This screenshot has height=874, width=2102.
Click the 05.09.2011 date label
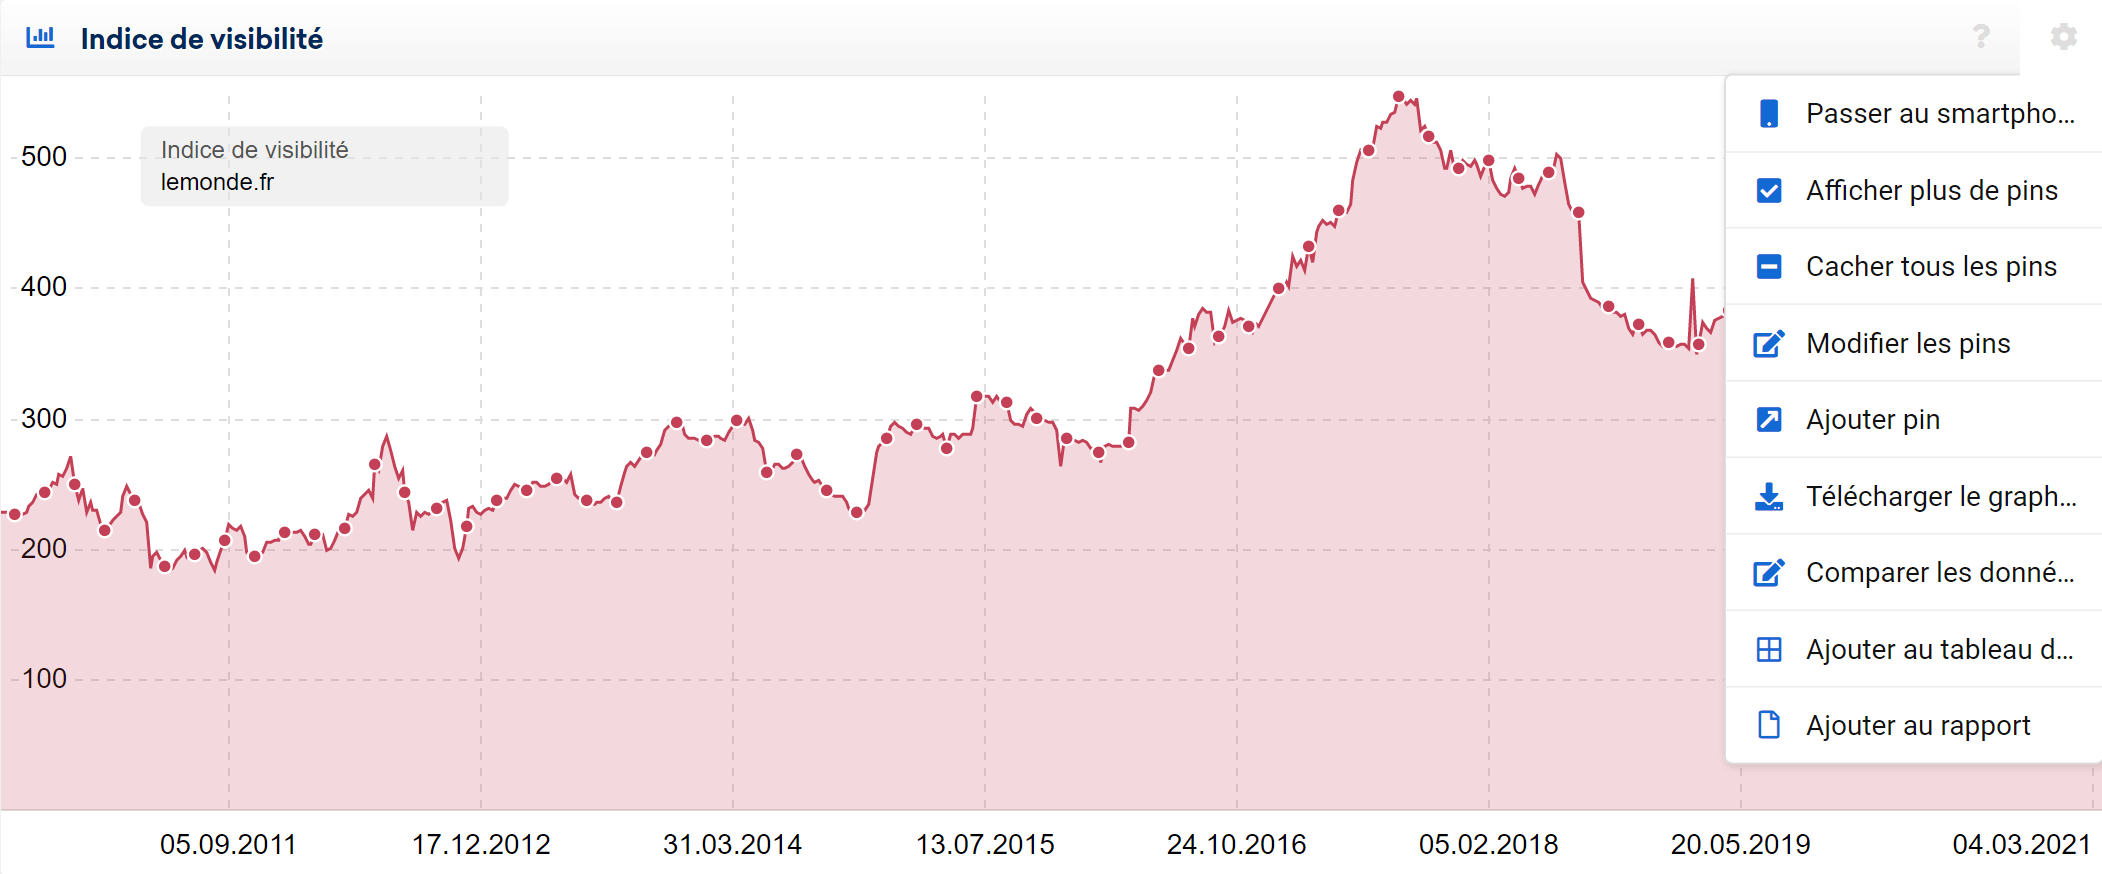coord(228,845)
